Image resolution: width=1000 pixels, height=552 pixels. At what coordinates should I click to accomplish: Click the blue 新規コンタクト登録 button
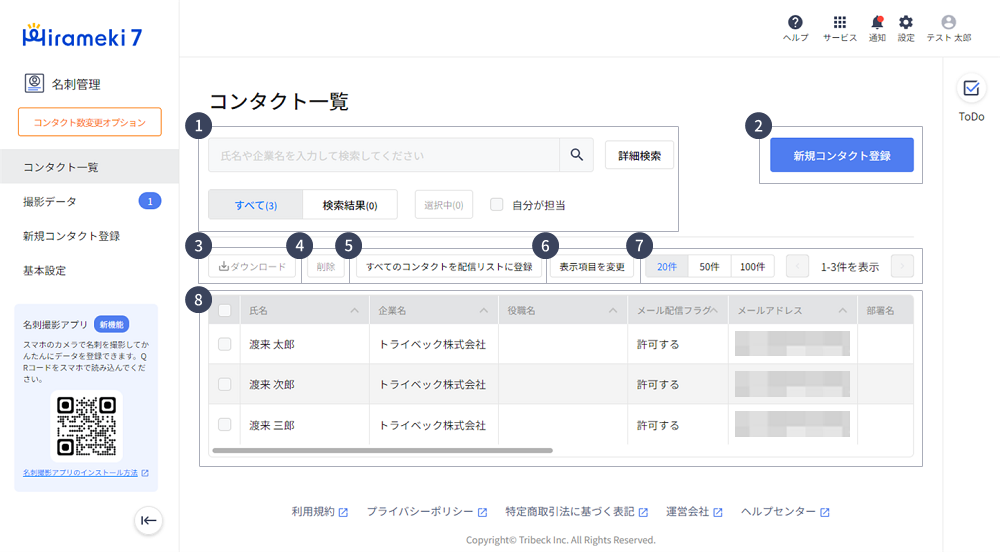tap(842, 155)
